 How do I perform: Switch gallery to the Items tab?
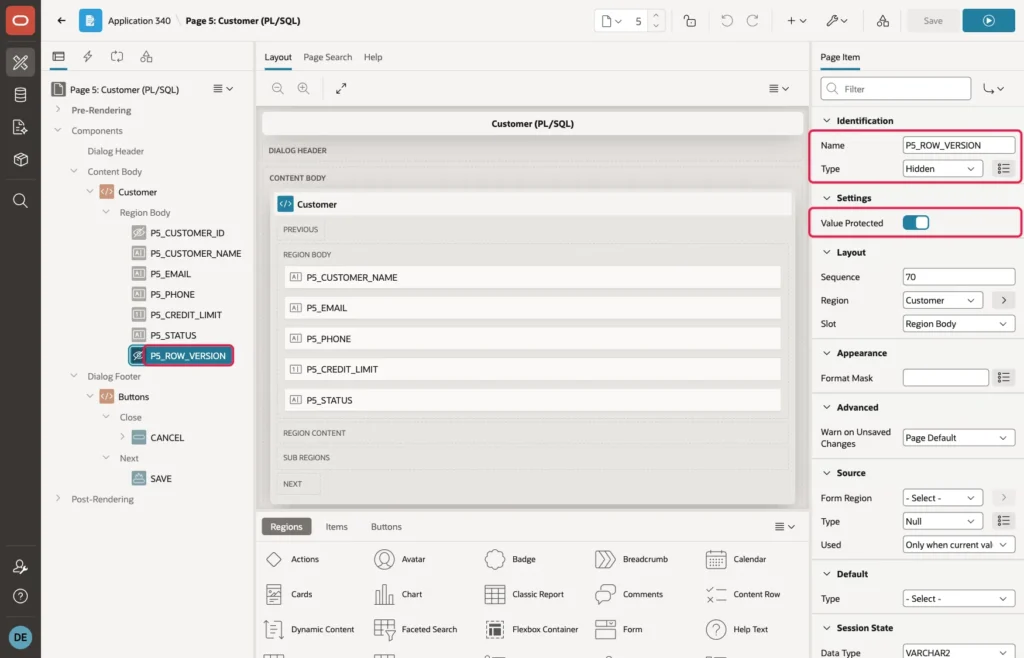click(336, 527)
